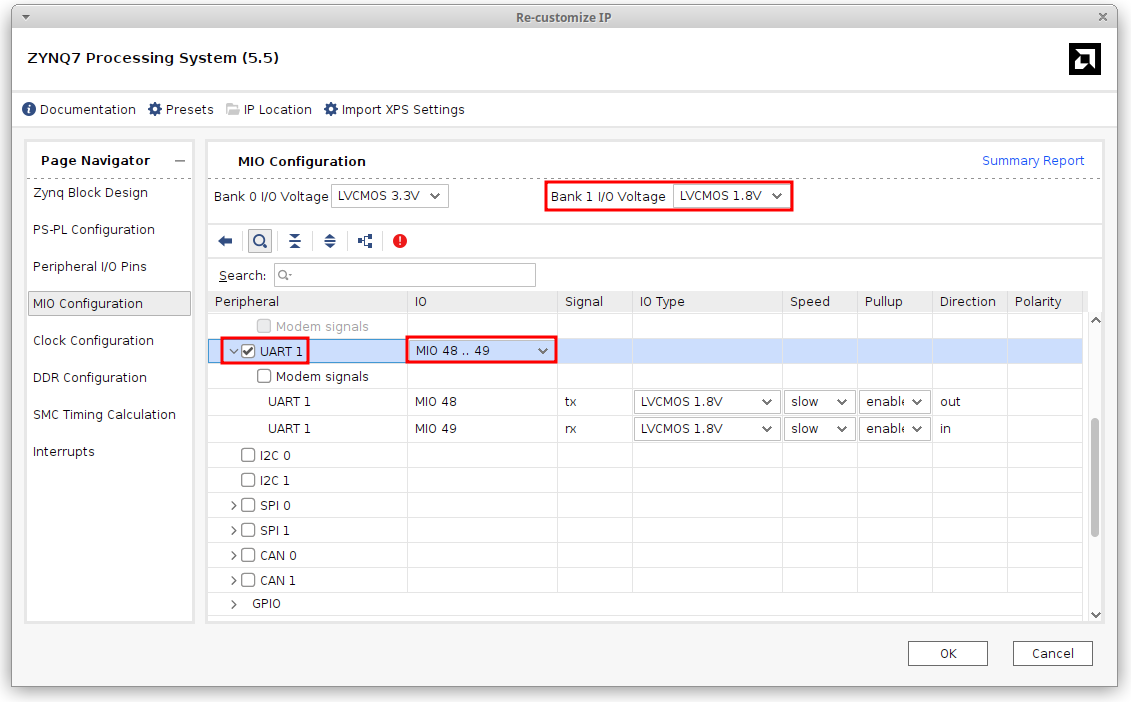Go to Interrupts page
The width and height of the screenshot is (1131, 702).
tap(63, 452)
